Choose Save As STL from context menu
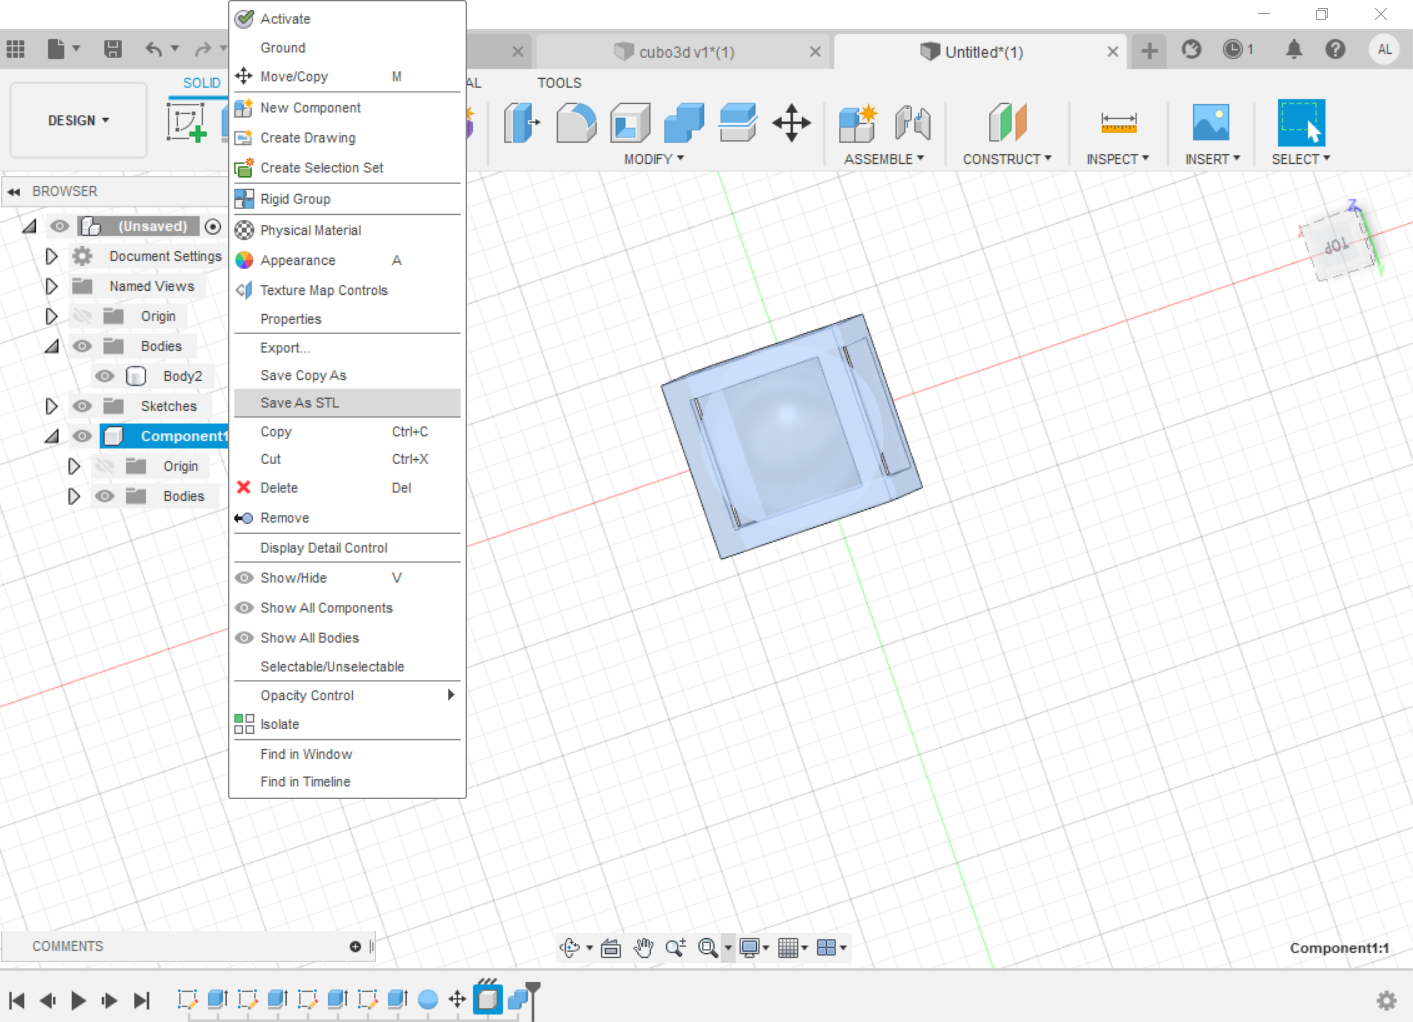Viewport: 1413px width, 1022px height. (x=300, y=403)
